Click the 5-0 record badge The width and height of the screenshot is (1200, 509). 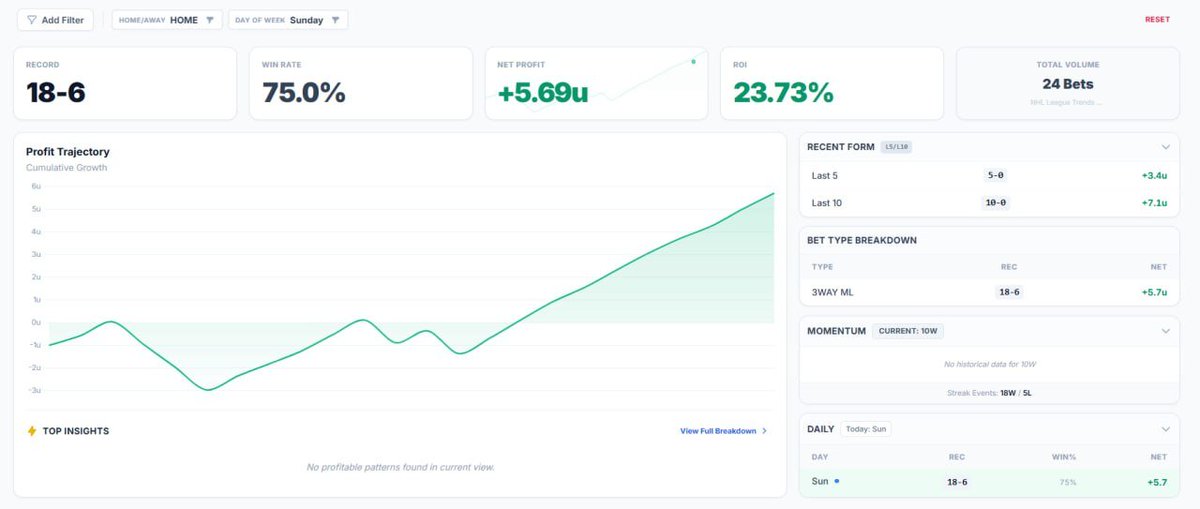pos(995,175)
